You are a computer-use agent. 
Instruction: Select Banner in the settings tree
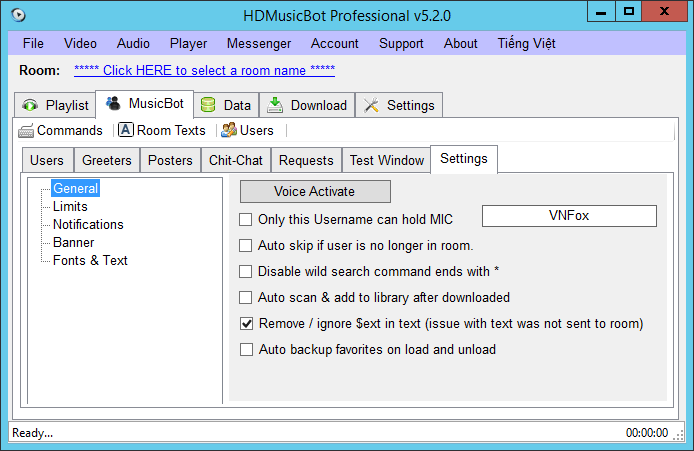coord(73,243)
